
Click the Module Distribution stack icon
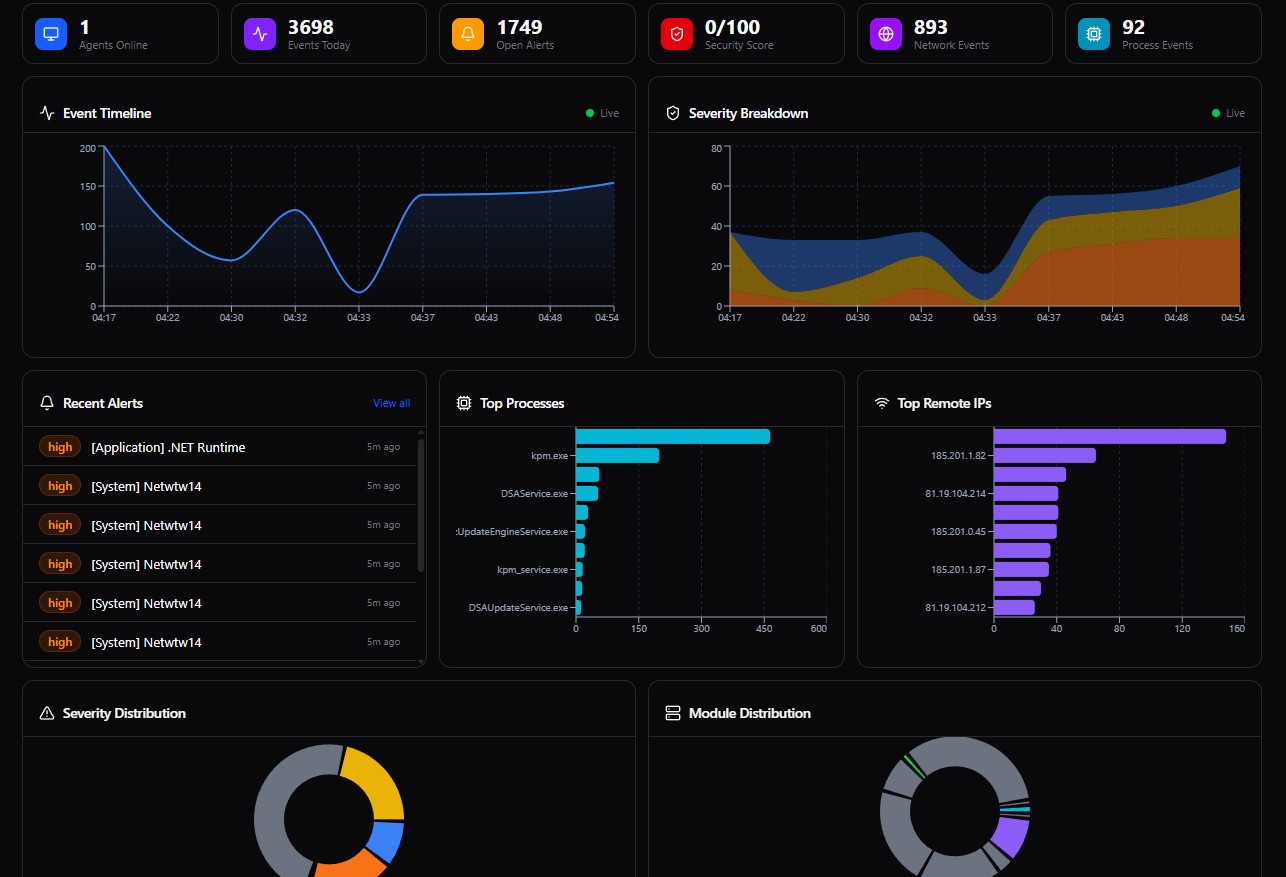(670, 712)
